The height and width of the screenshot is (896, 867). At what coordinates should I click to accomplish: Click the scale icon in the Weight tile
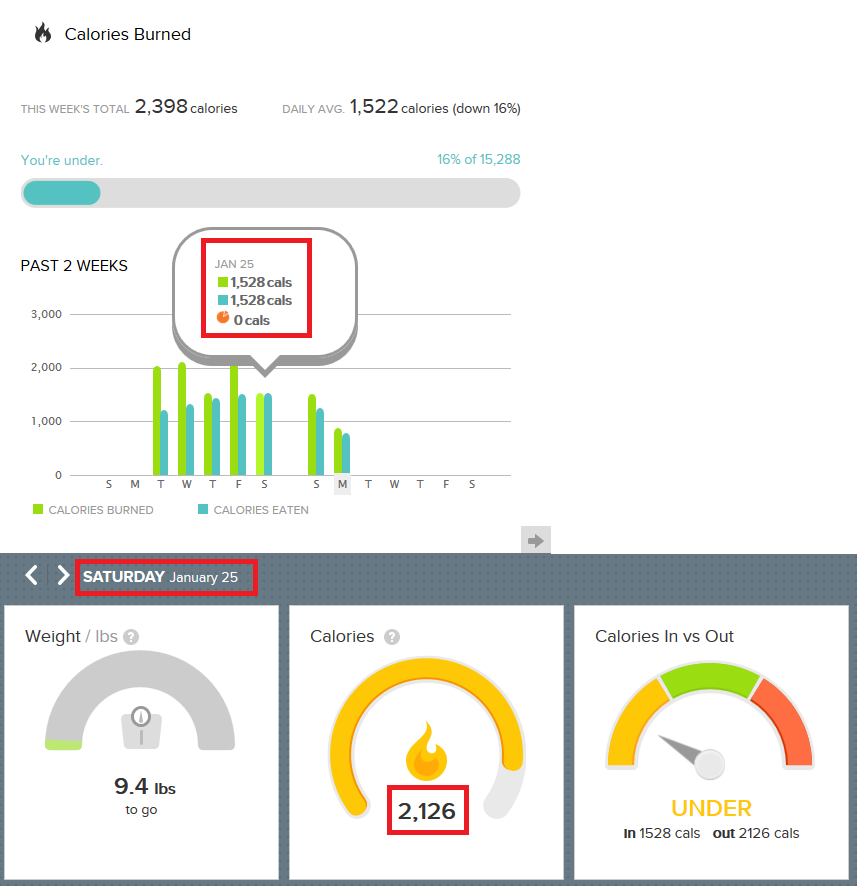pos(141,727)
